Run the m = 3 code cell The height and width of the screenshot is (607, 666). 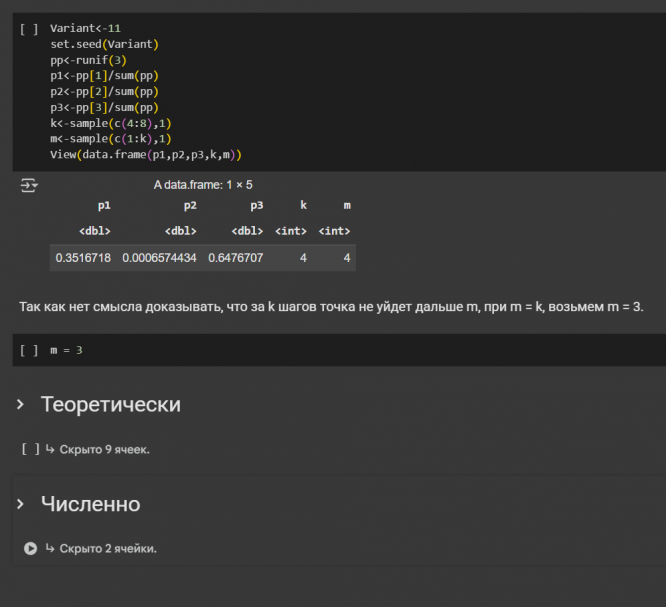tap(28, 350)
